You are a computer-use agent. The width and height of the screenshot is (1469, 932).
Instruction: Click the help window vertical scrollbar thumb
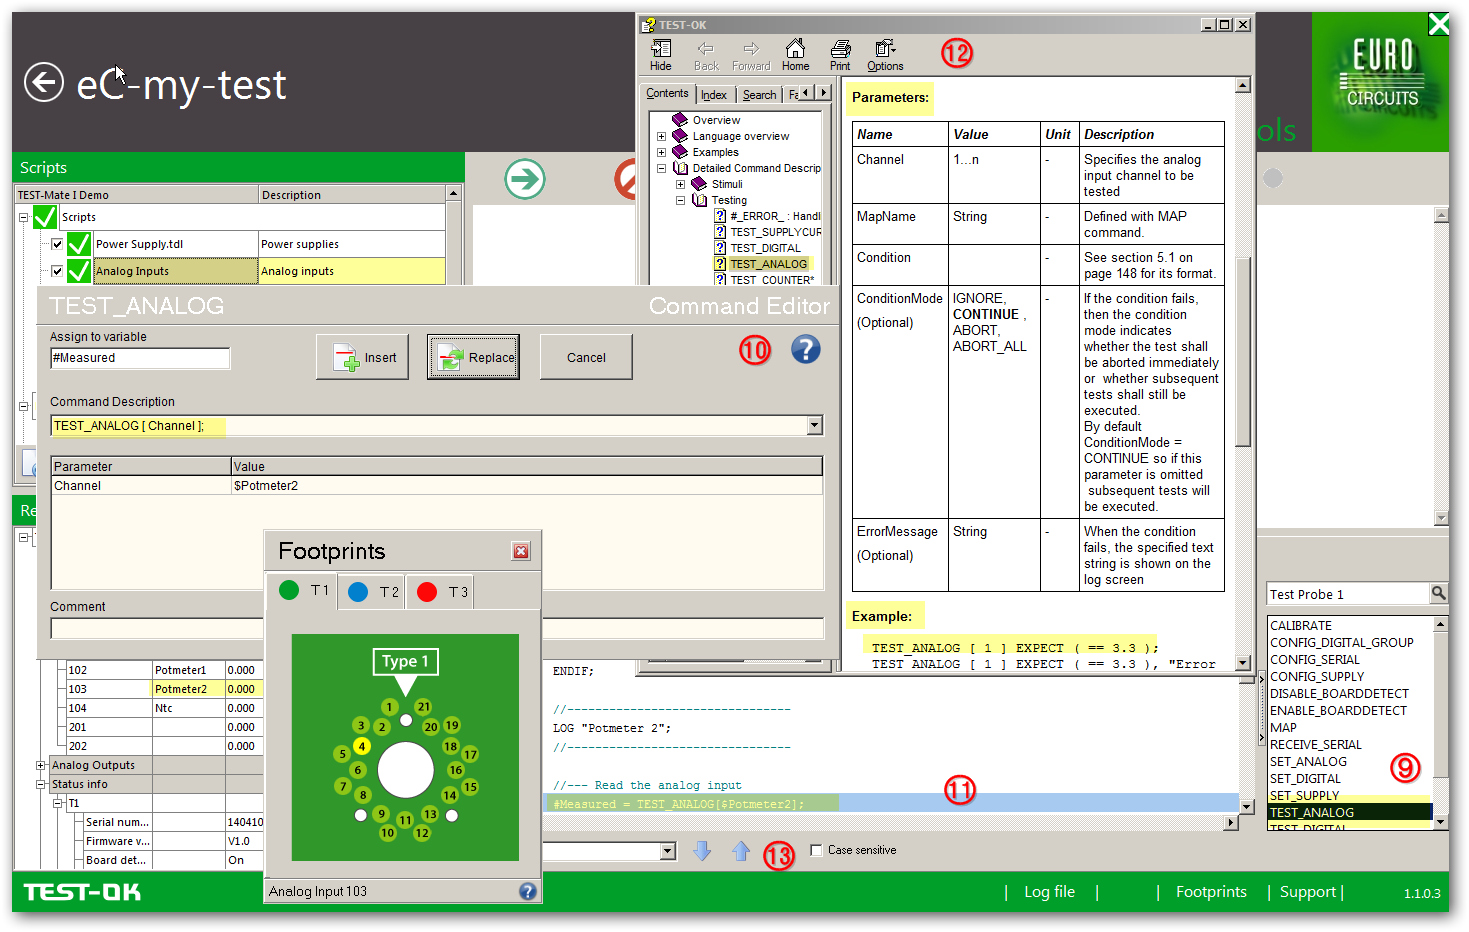tap(1243, 352)
